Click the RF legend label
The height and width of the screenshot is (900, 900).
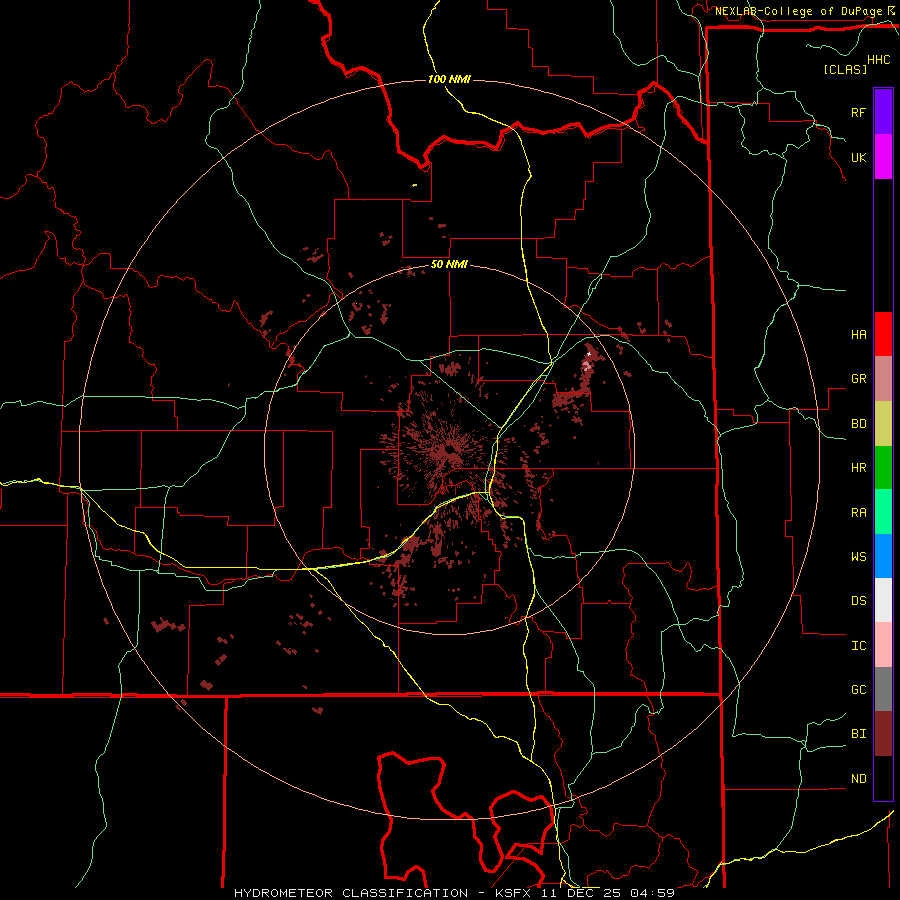858,112
